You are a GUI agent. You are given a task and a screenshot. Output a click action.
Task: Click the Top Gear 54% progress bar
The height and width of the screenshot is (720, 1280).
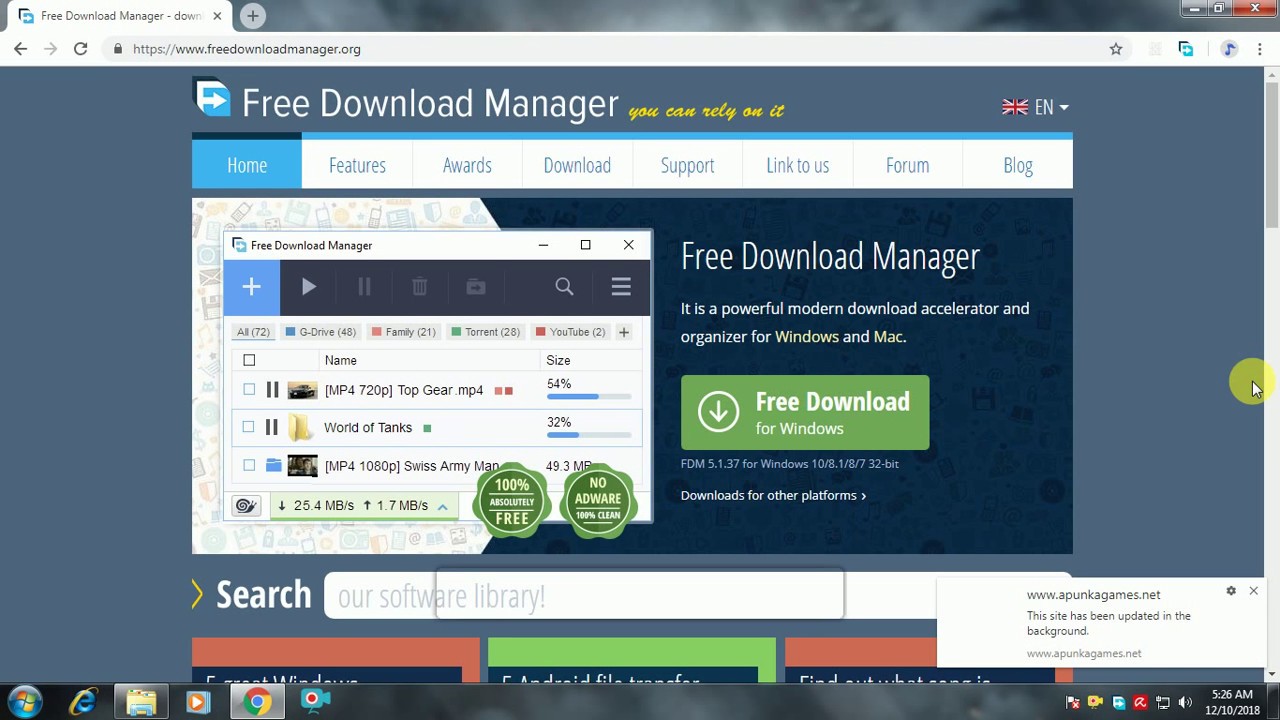589,397
